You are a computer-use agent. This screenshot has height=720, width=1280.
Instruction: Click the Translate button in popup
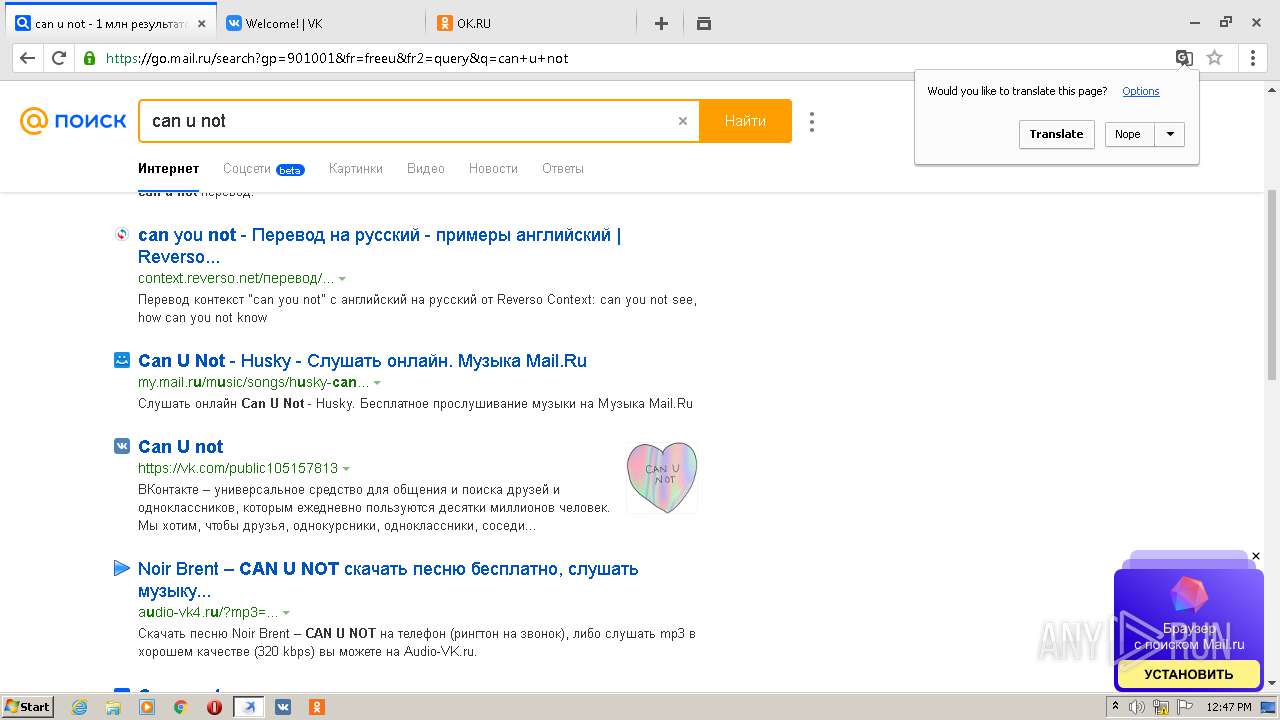pyautogui.click(x=1057, y=134)
